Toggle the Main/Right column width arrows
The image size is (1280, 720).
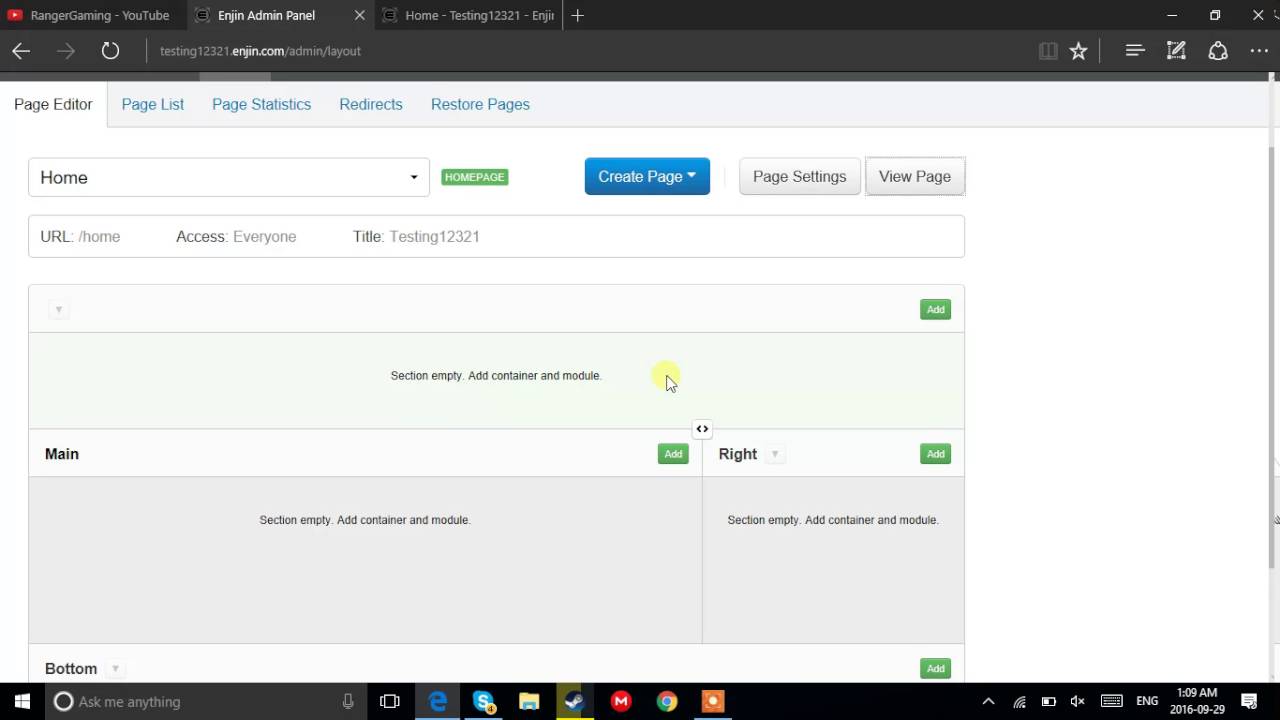tap(702, 429)
